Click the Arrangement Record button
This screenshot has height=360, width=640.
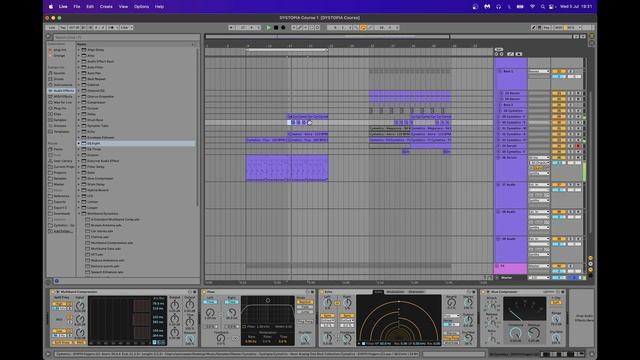tap(283, 28)
